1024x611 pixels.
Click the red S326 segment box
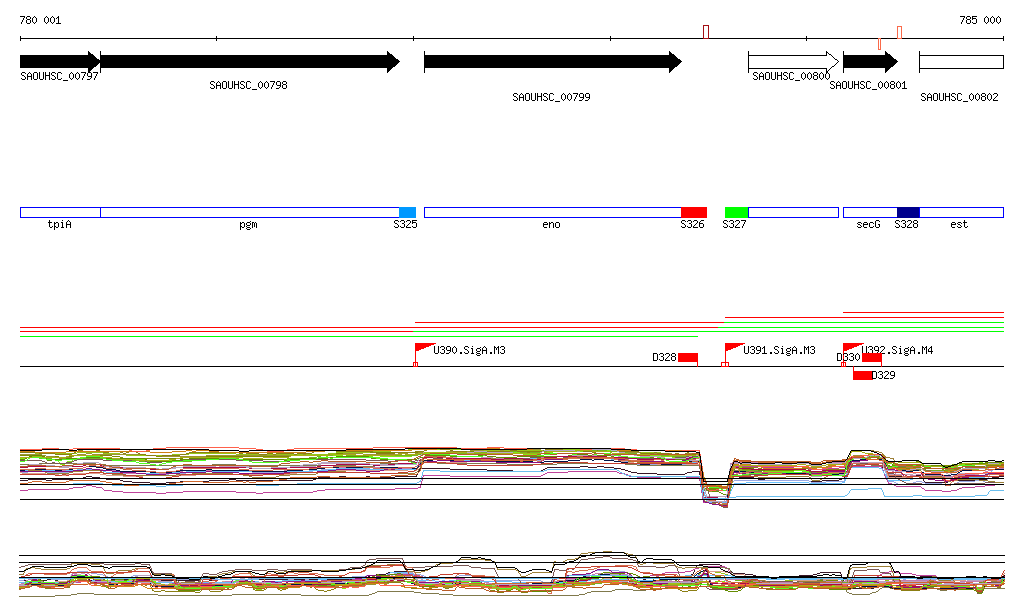click(x=693, y=212)
